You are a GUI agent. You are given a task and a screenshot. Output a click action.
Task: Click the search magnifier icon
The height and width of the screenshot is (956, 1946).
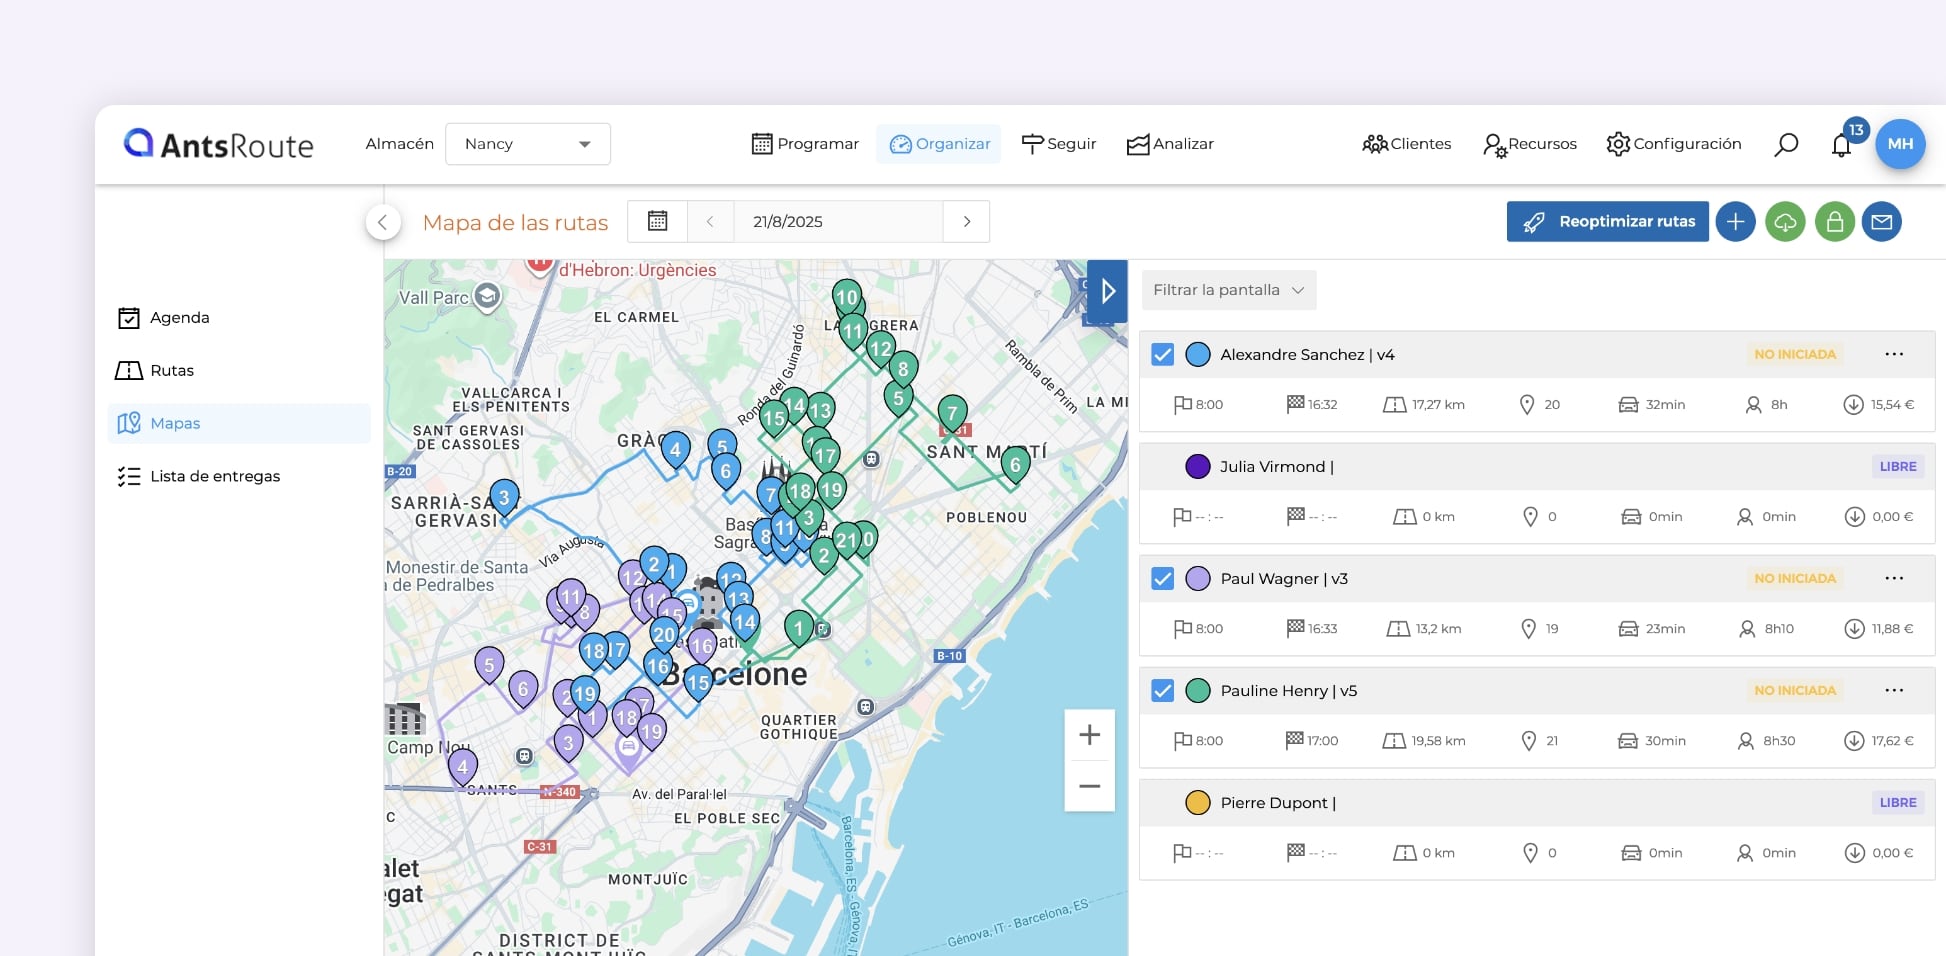click(1786, 145)
